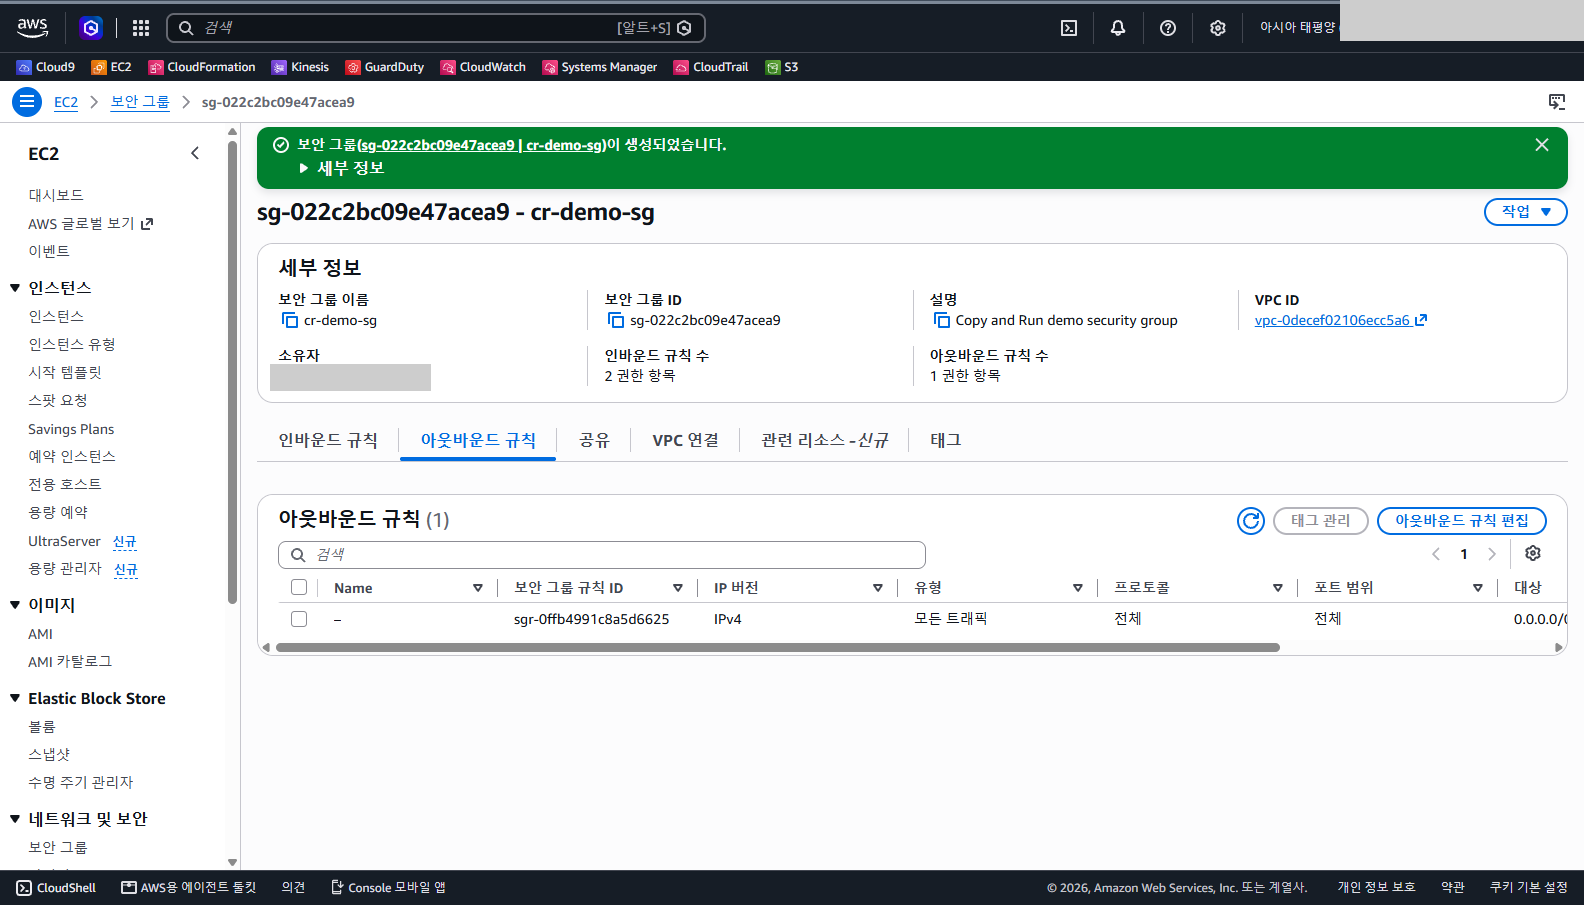Copy security group ID icon
Viewport: 1584px width, 905px height.
(x=616, y=320)
